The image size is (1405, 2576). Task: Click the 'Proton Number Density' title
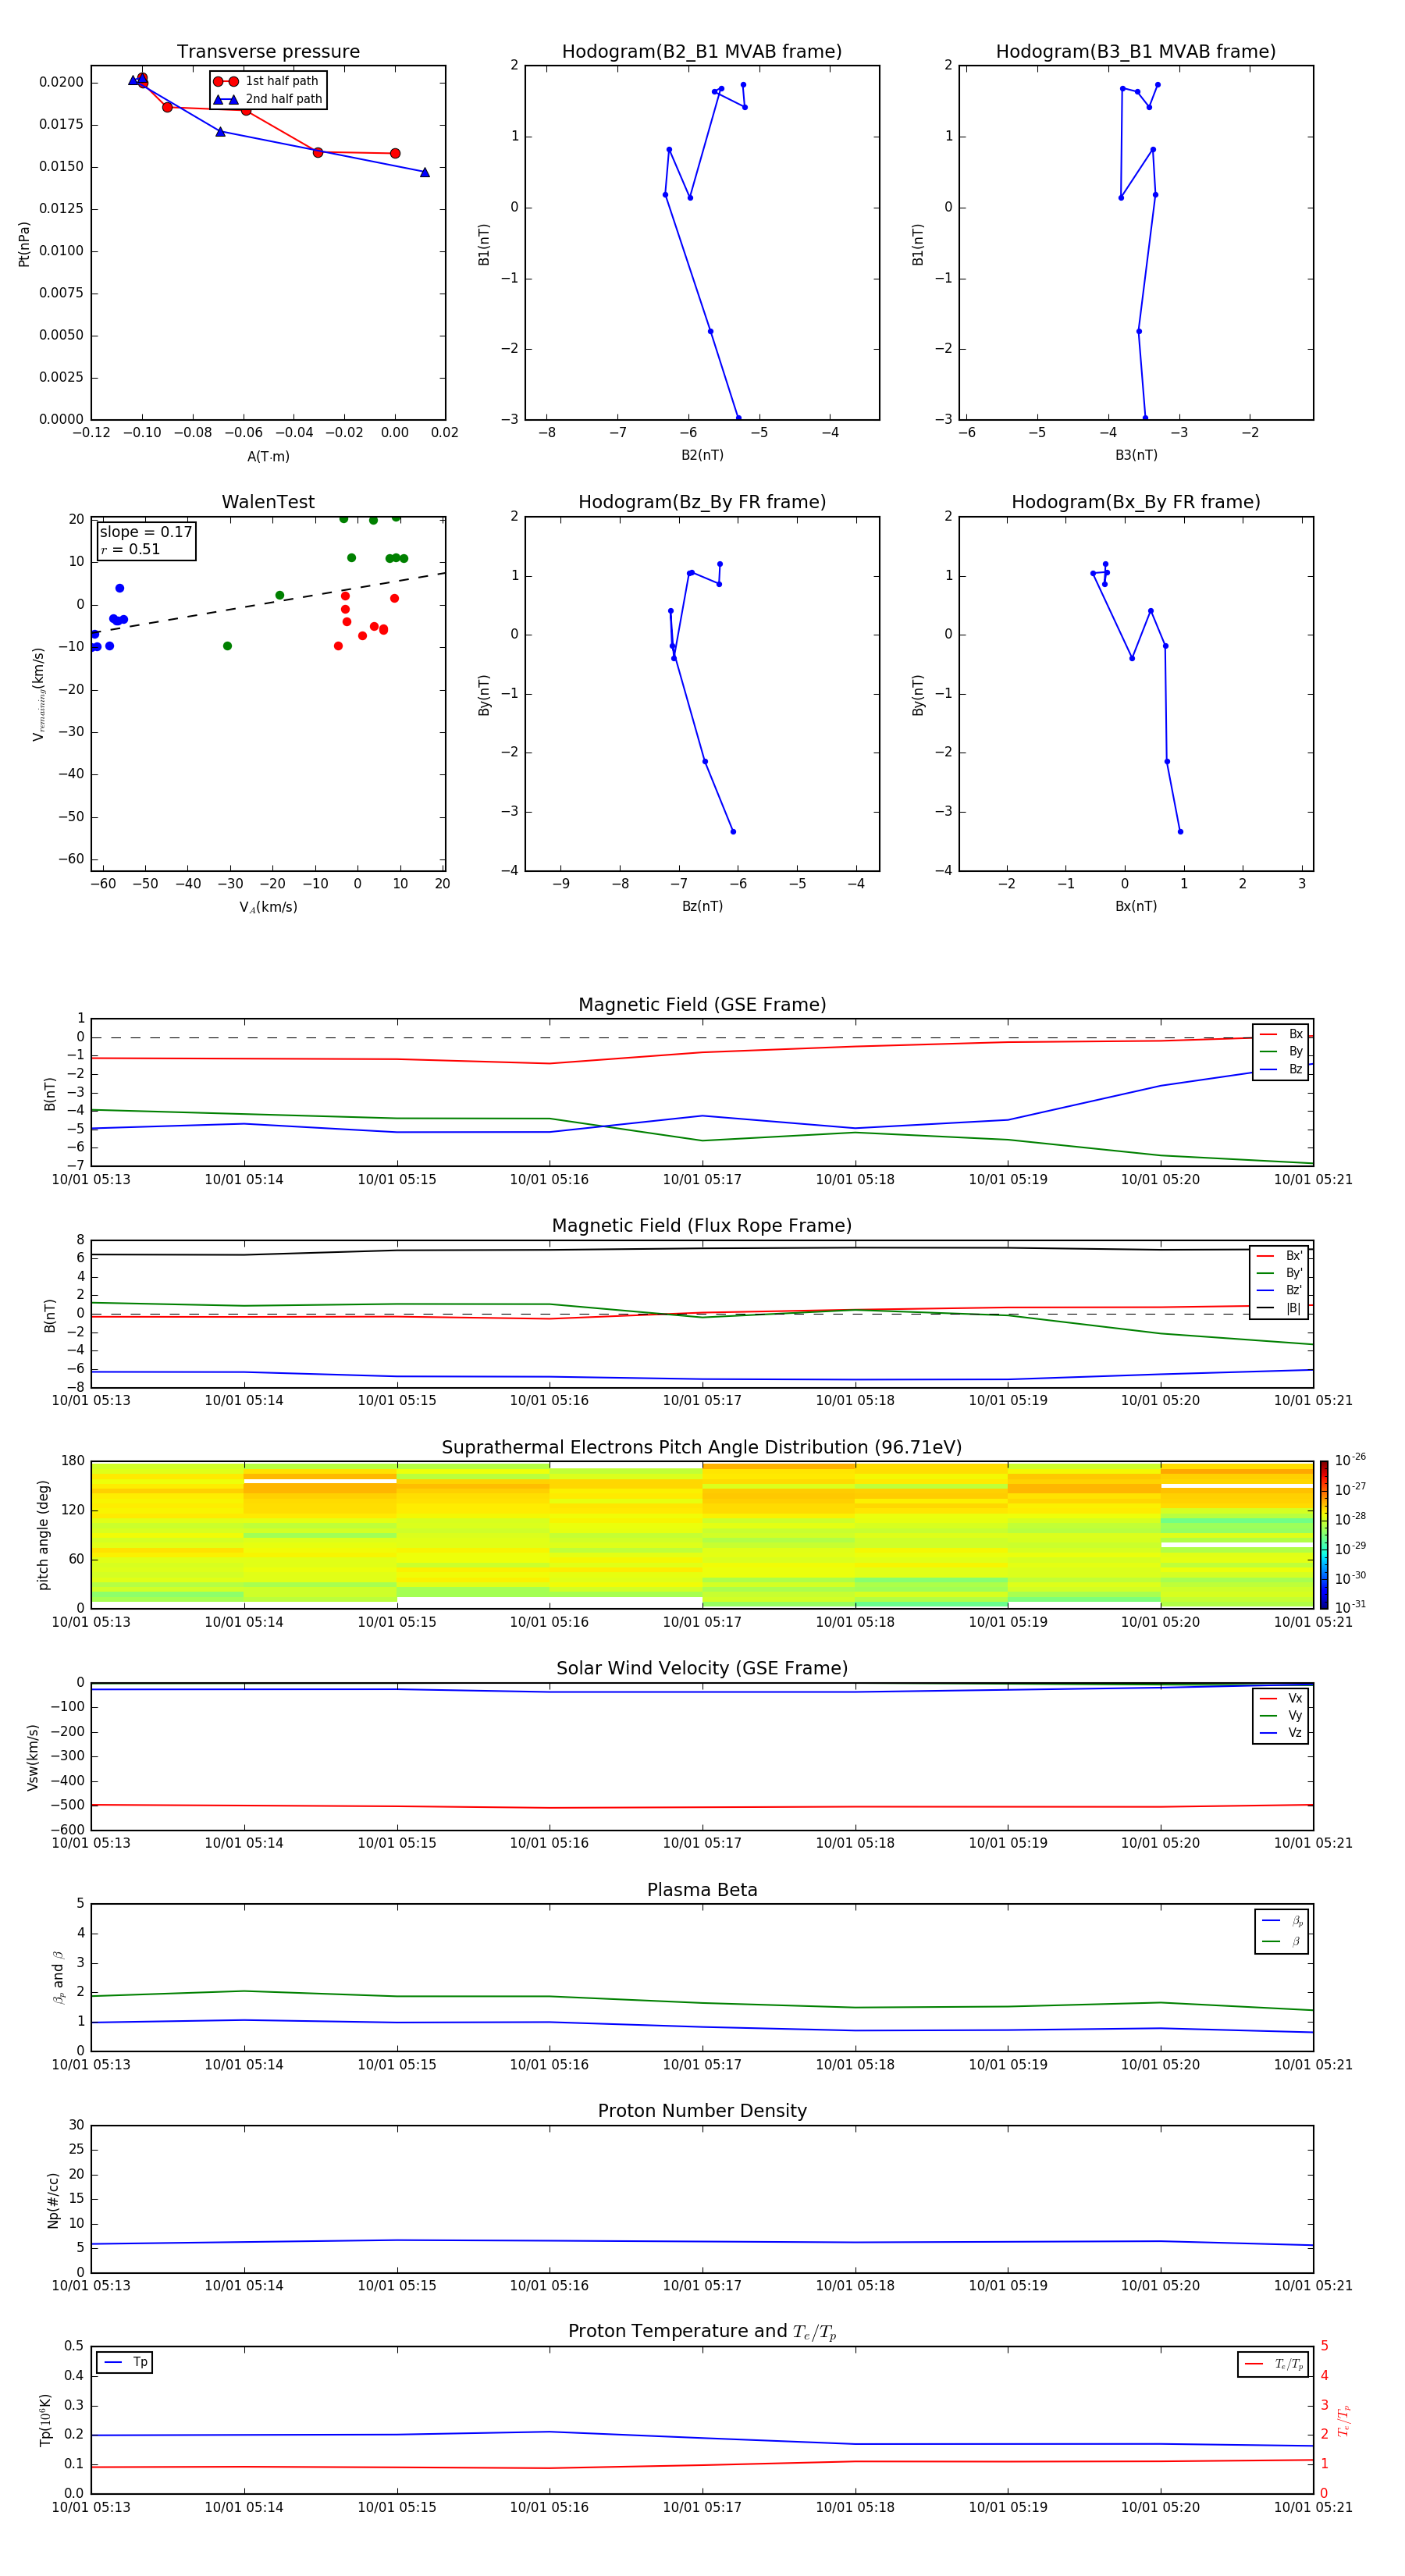[702, 2111]
